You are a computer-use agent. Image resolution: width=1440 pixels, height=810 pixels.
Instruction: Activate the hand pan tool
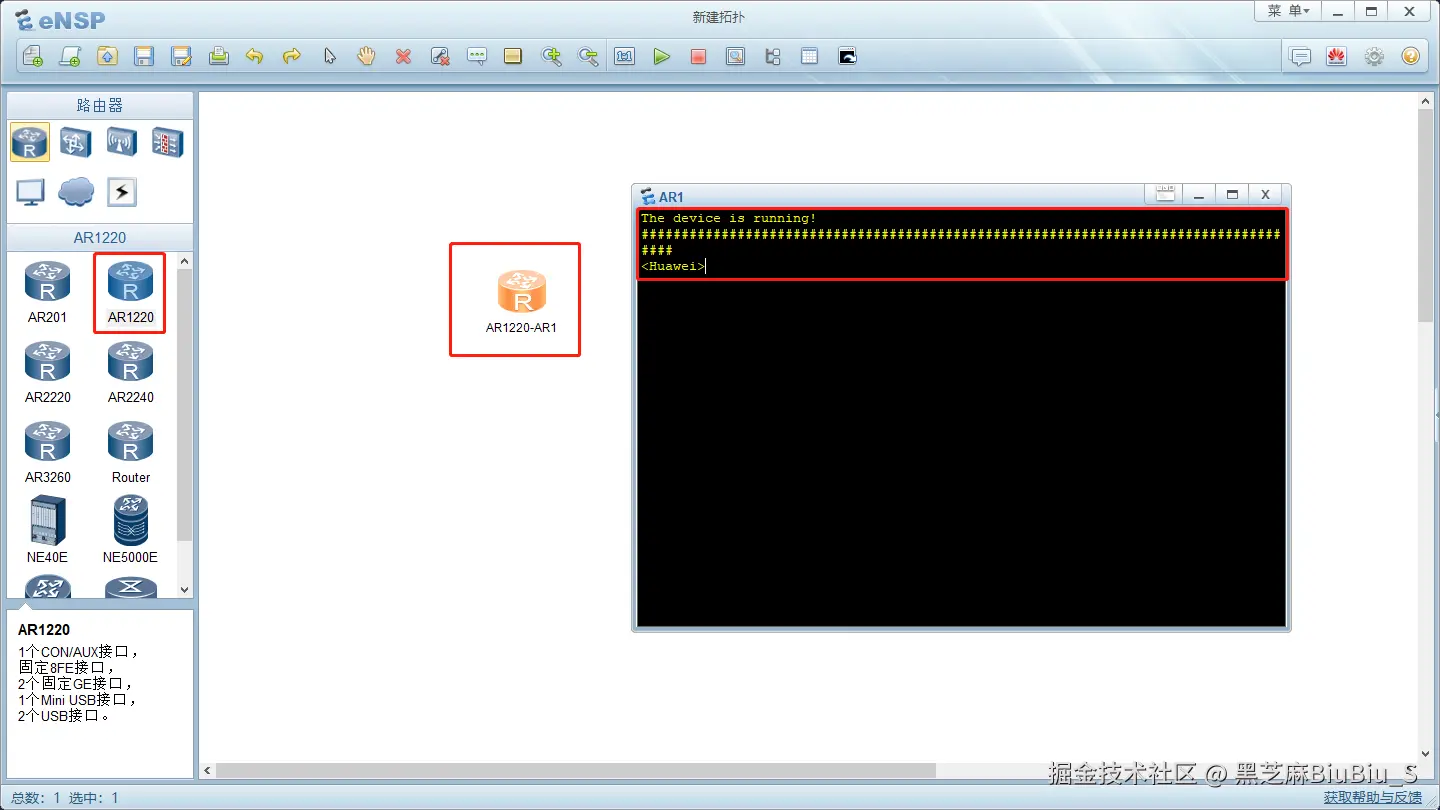pos(366,57)
